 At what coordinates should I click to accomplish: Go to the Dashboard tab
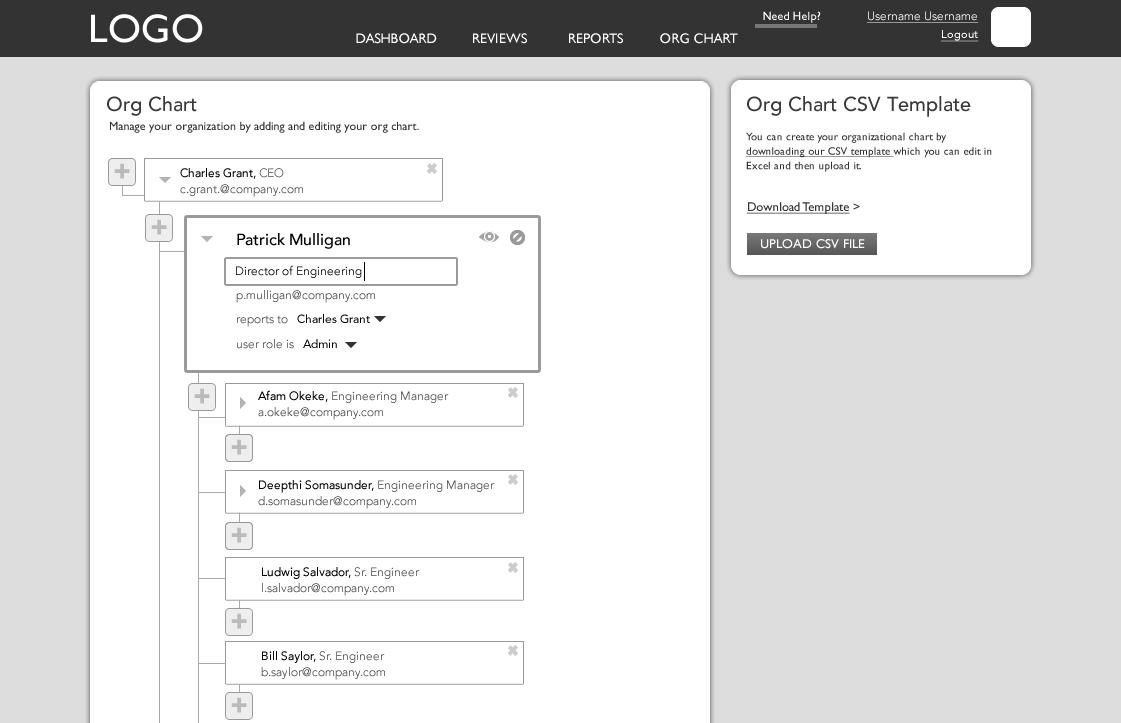(396, 39)
